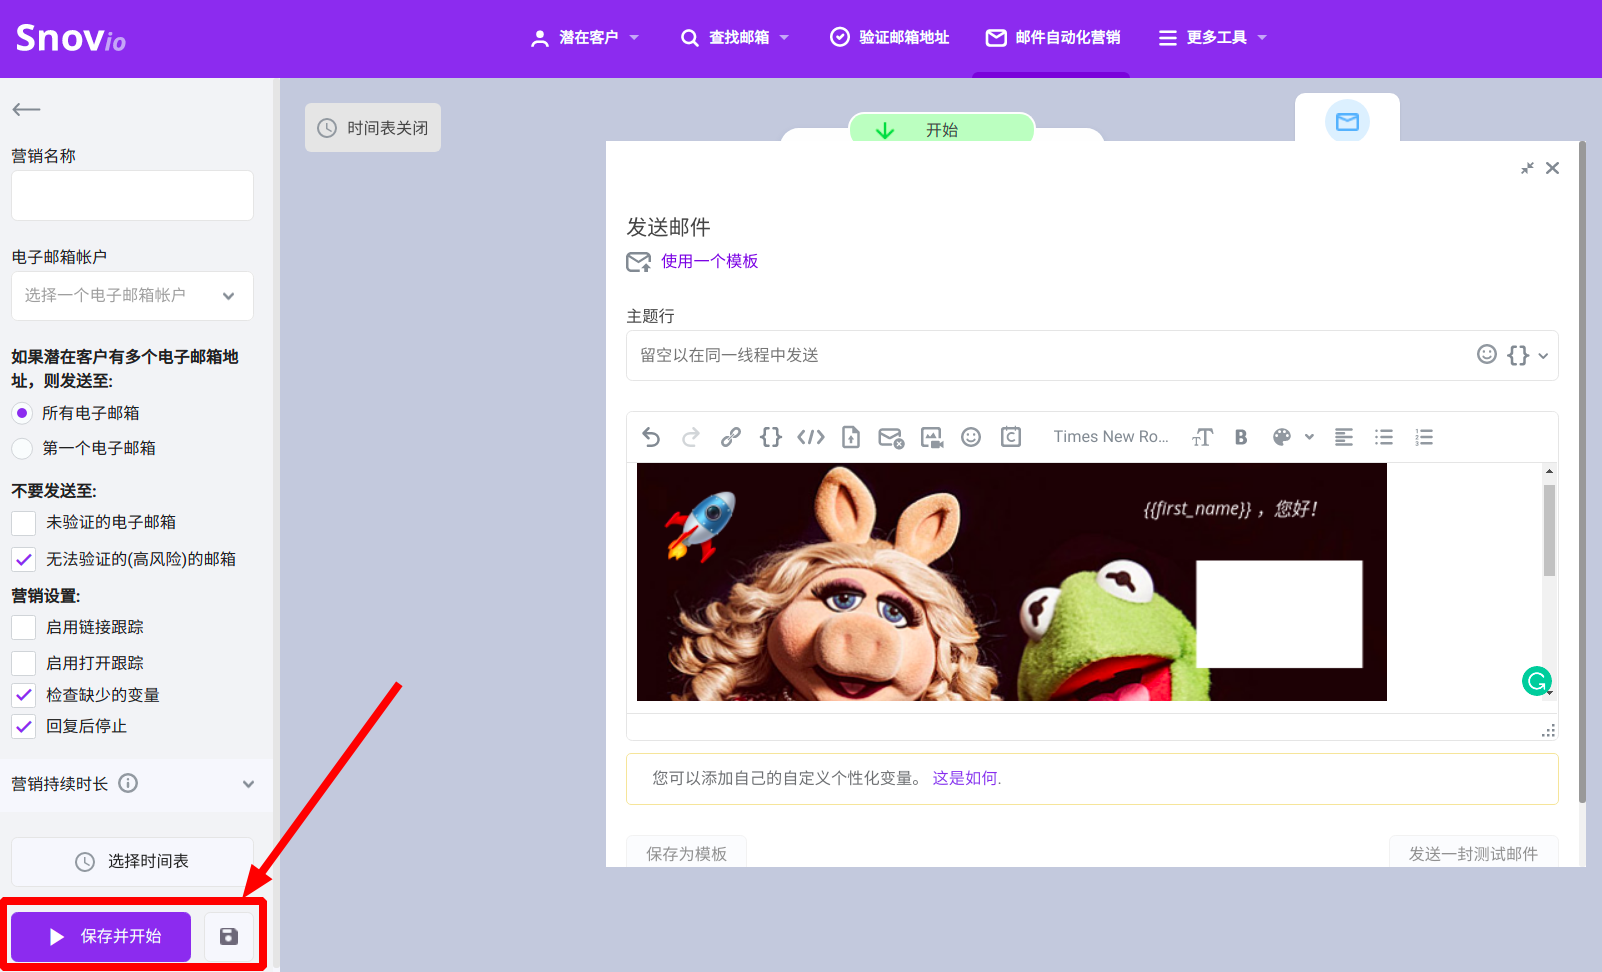
Task: Apply ordered numbered list
Action: click(x=1424, y=437)
